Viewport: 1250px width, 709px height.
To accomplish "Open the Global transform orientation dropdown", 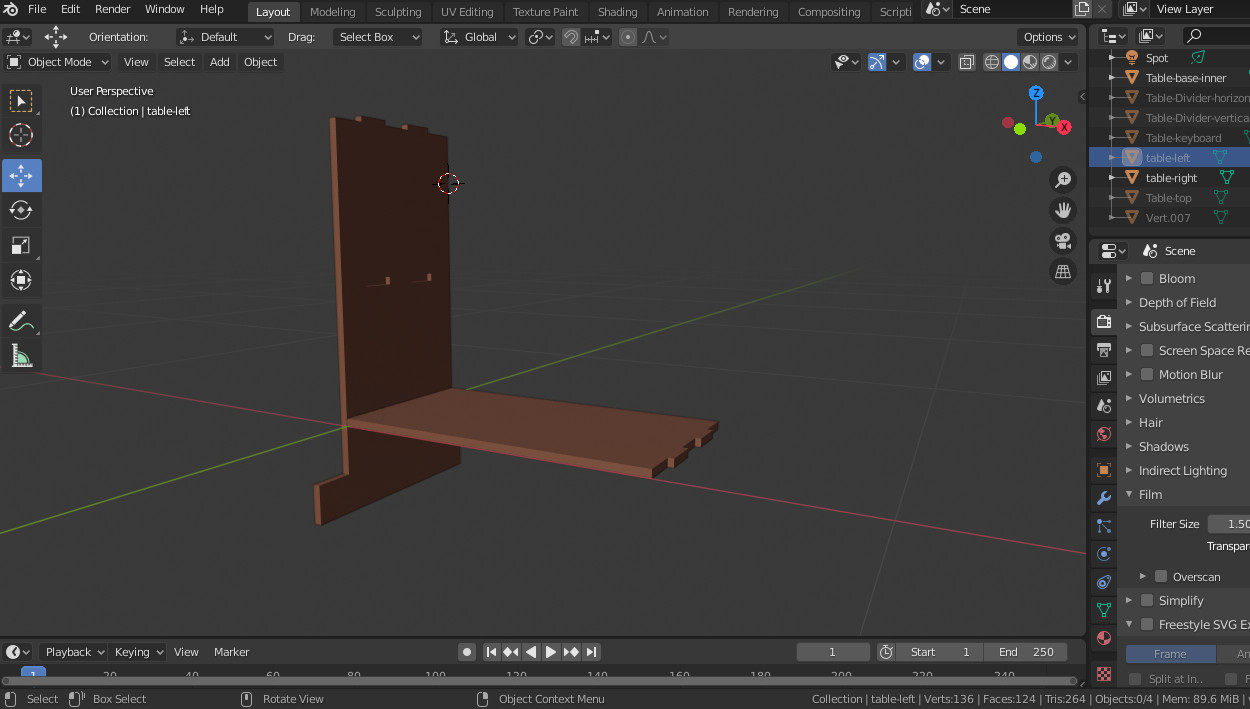I will pos(479,37).
